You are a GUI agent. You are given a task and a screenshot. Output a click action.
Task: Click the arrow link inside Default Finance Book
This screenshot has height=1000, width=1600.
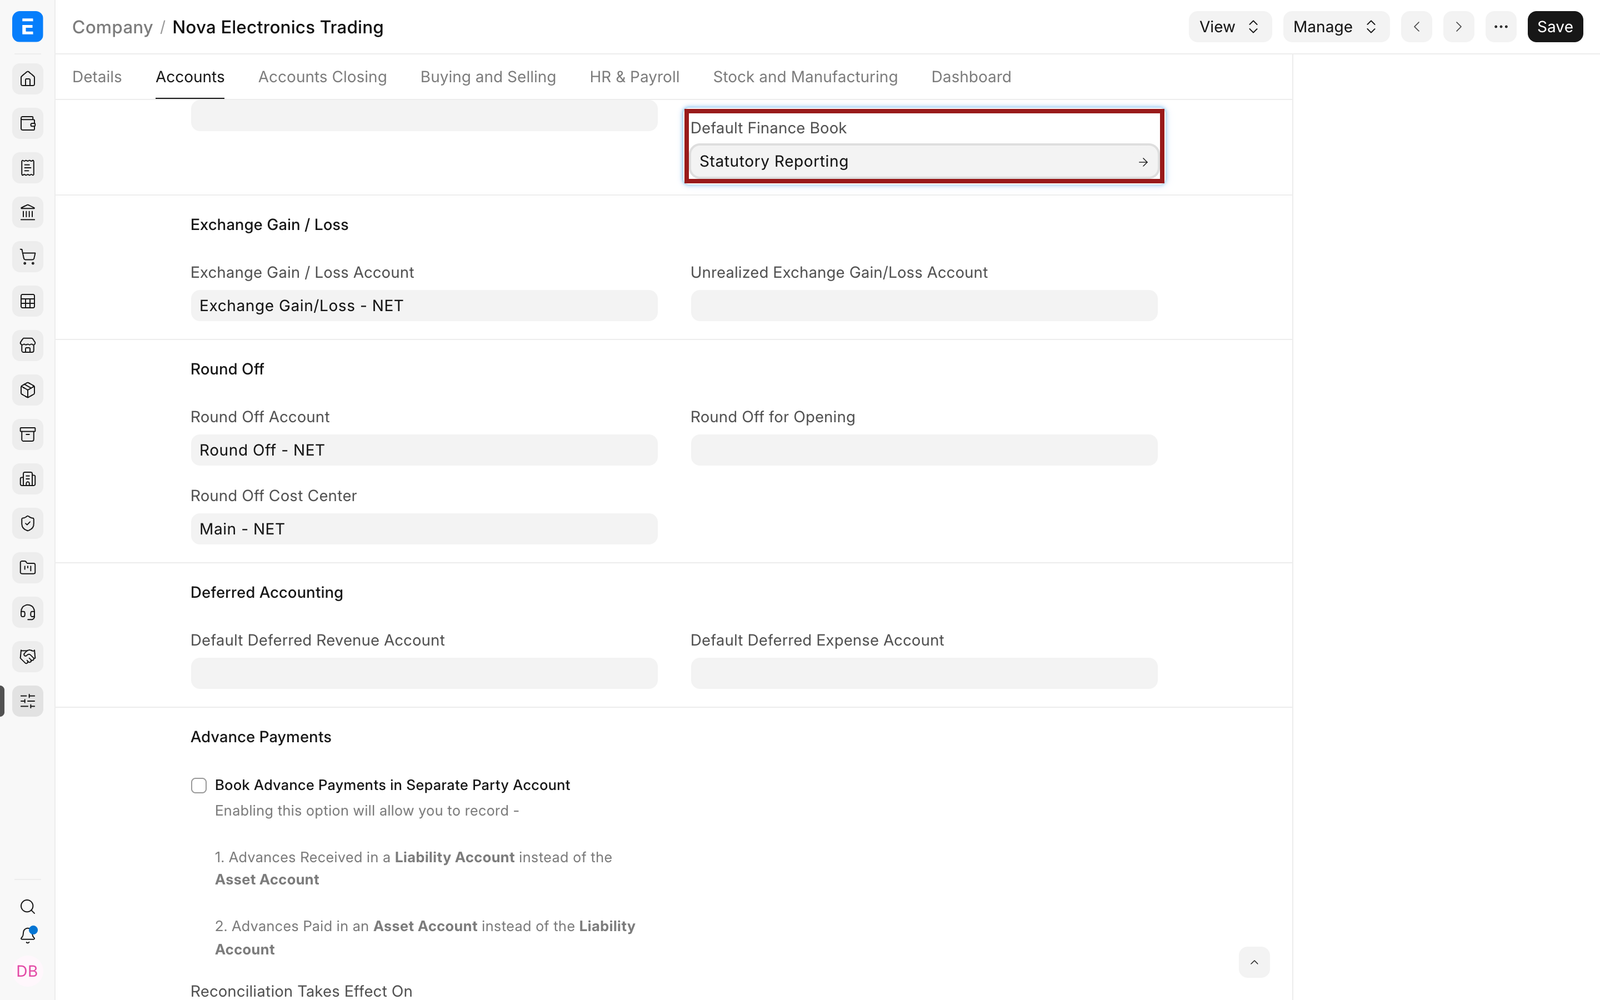point(1143,162)
